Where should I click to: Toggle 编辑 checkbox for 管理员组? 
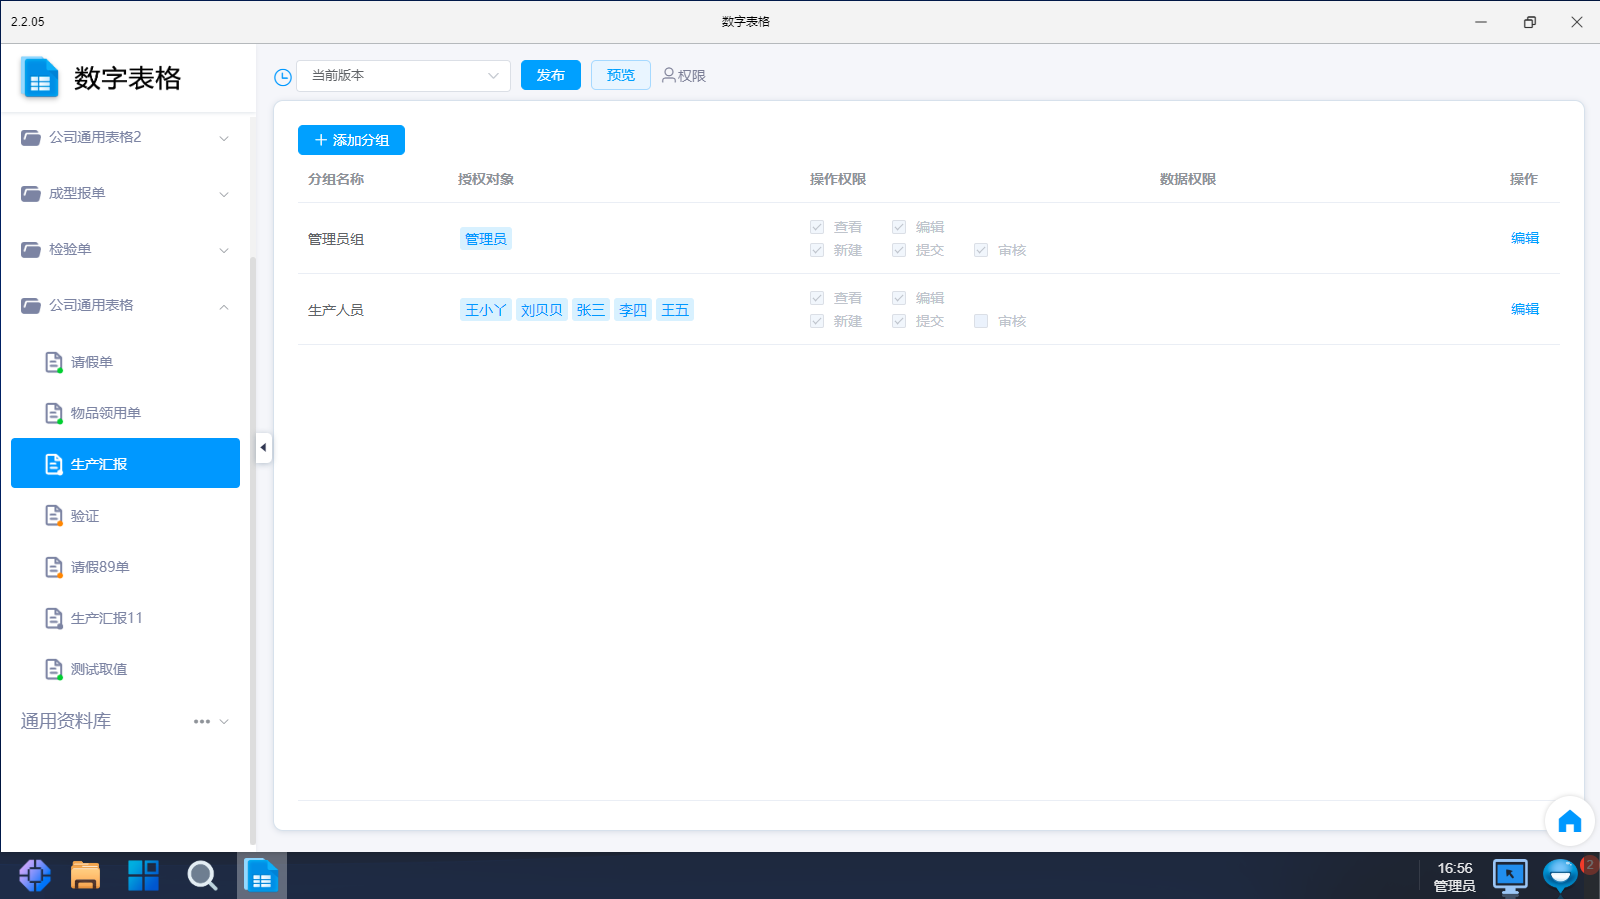click(x=899, y=227)
